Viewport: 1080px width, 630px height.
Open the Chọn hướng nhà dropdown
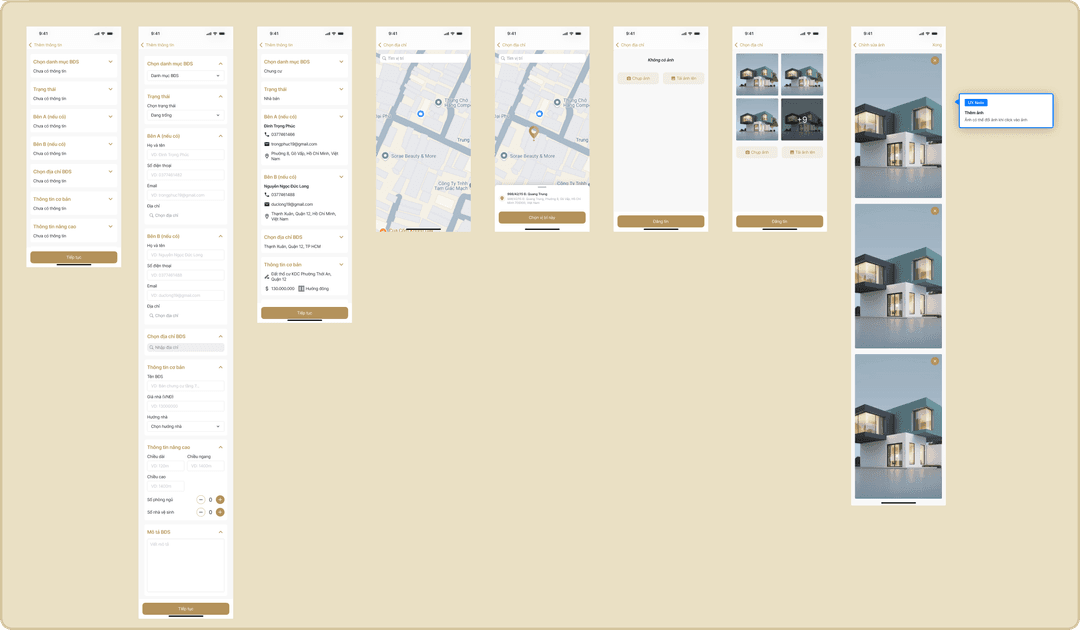185,426
